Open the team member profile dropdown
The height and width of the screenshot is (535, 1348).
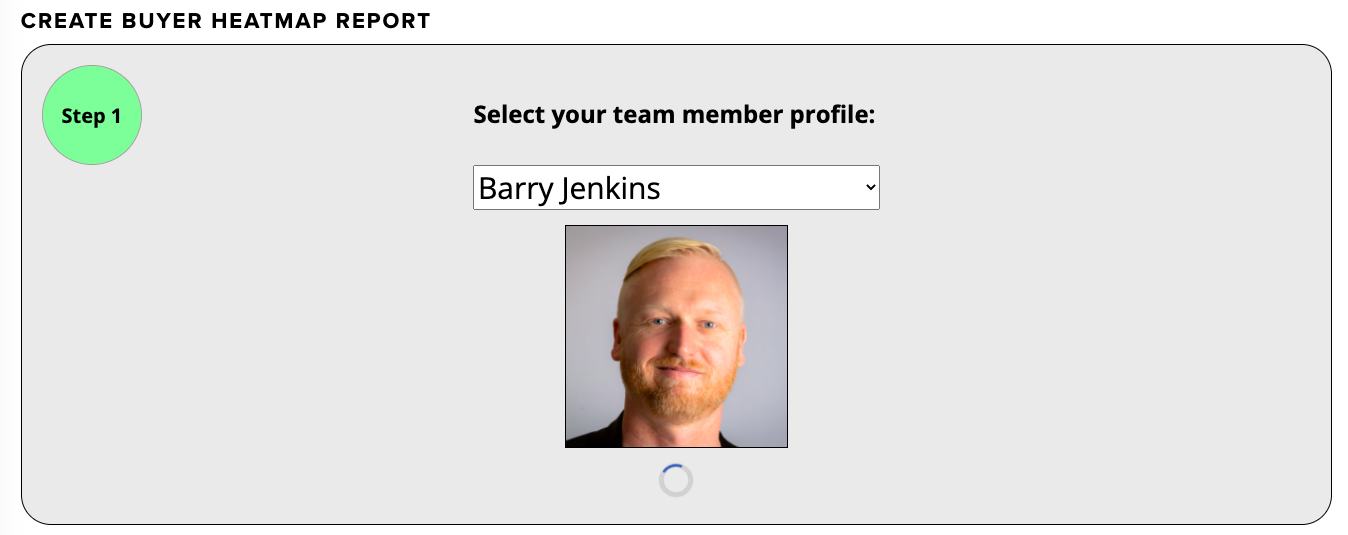676,188
